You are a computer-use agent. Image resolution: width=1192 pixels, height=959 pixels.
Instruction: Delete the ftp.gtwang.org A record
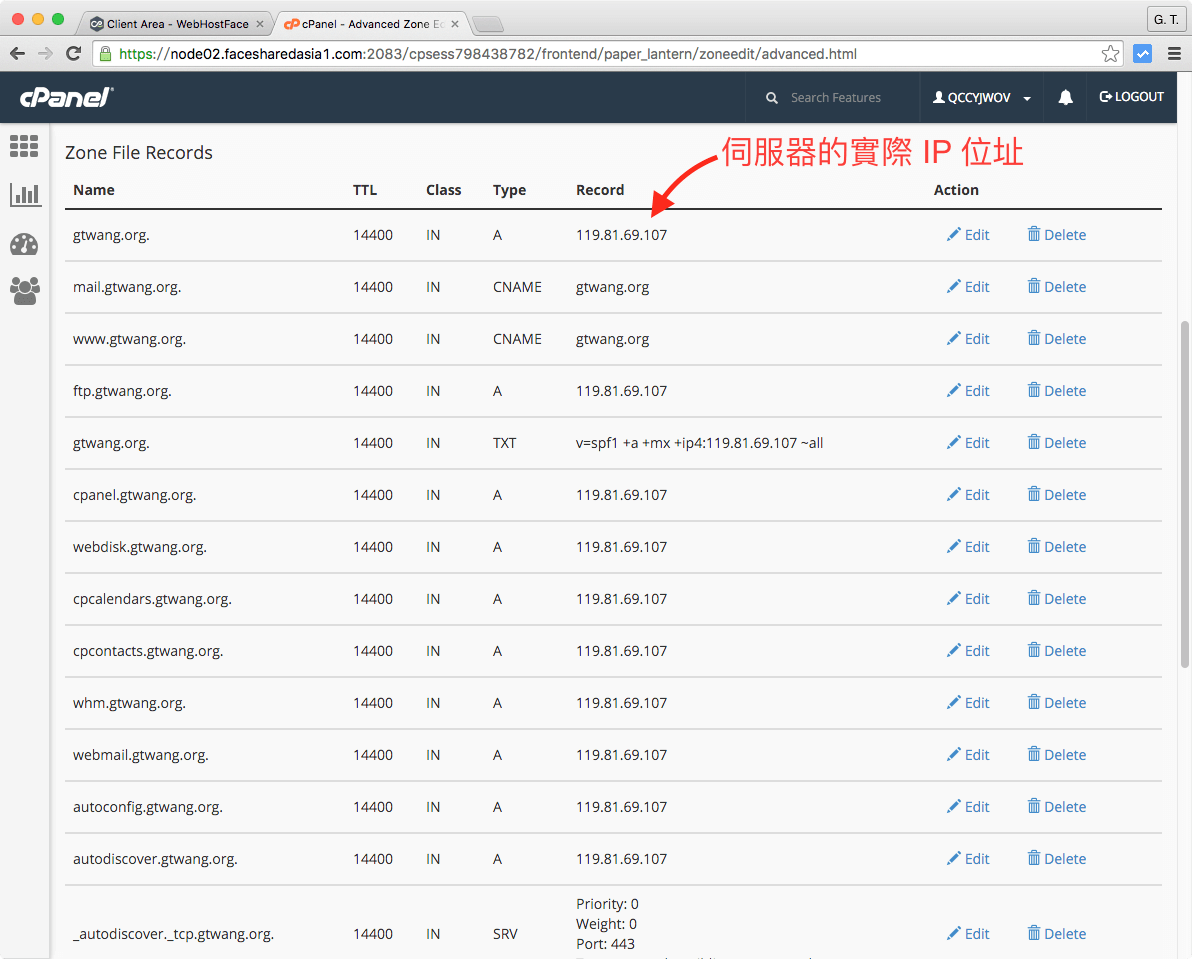click(1056, 390)
